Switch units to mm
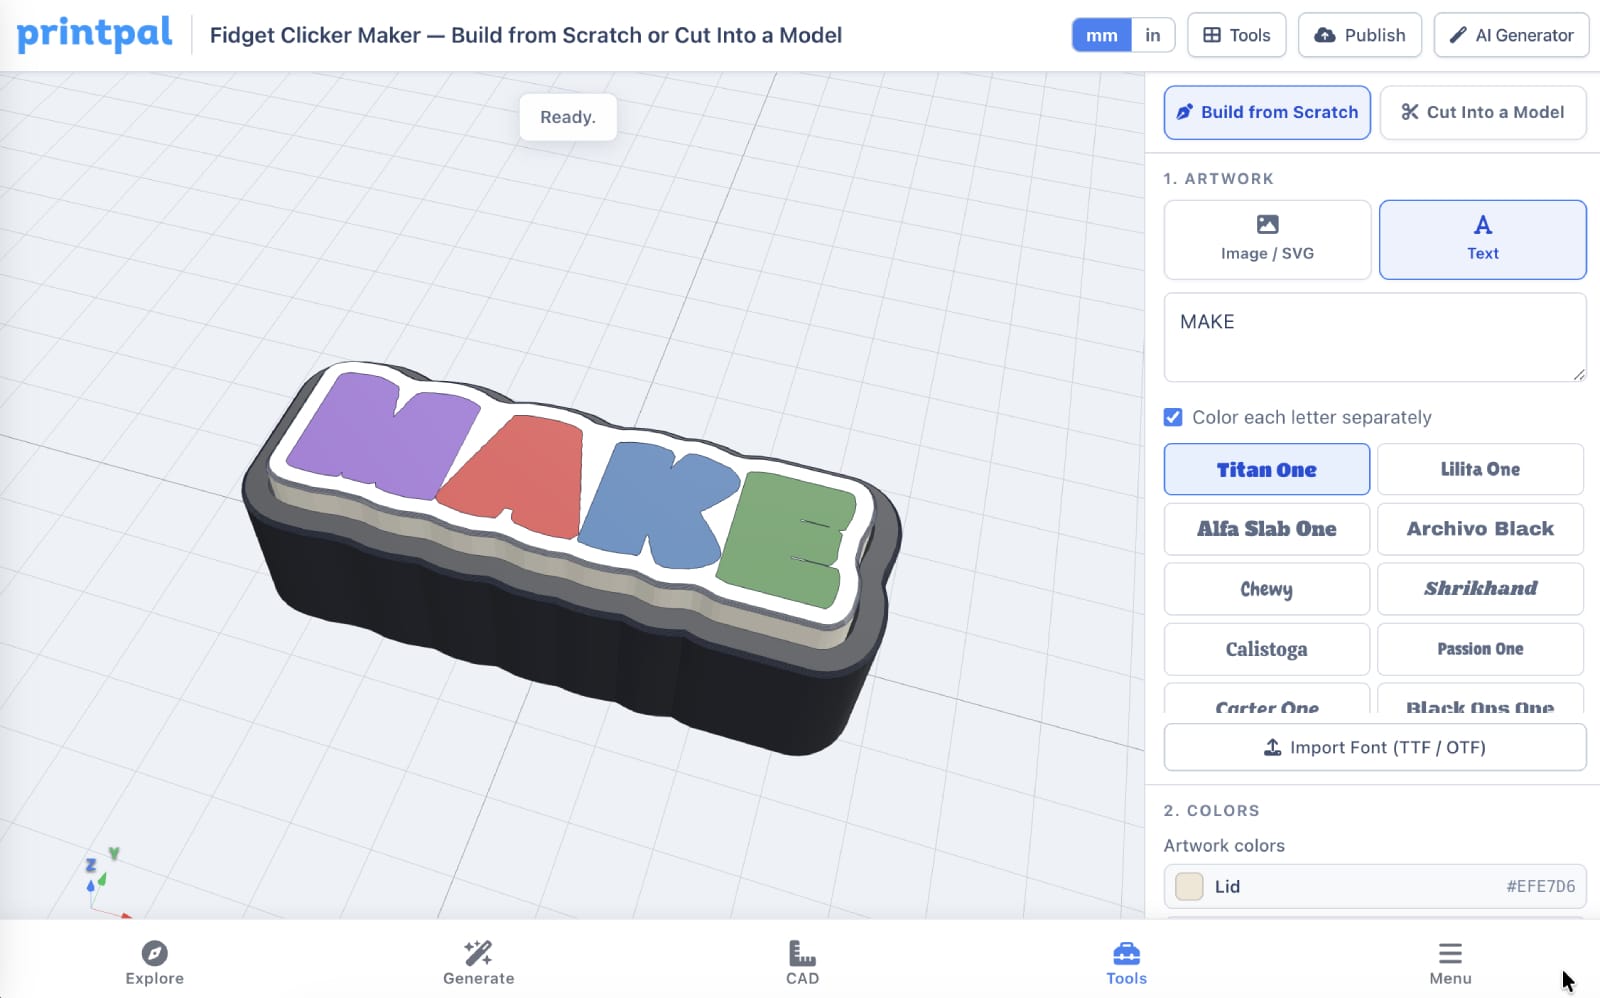This screenshot has width=1600, height=998. point(1102,35)
